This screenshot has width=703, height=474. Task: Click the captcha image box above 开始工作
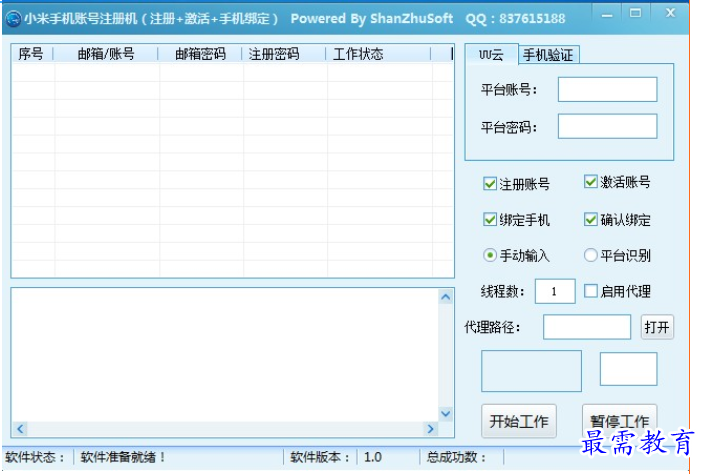pos(531,371)
